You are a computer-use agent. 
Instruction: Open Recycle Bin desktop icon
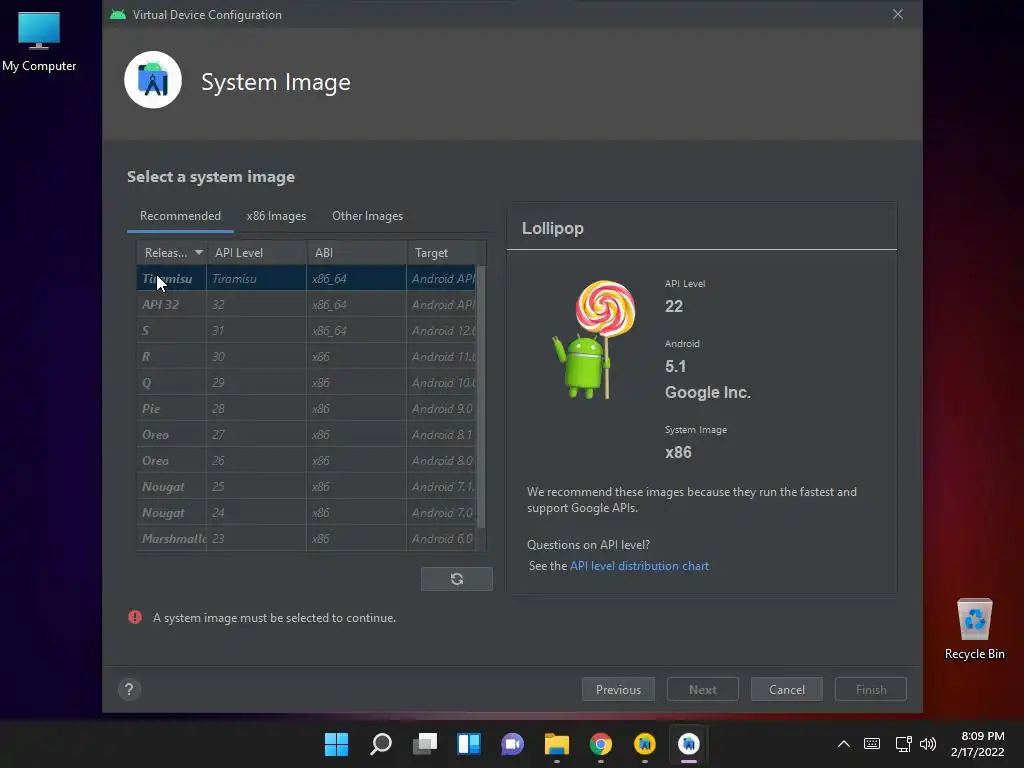pos(974,628)
